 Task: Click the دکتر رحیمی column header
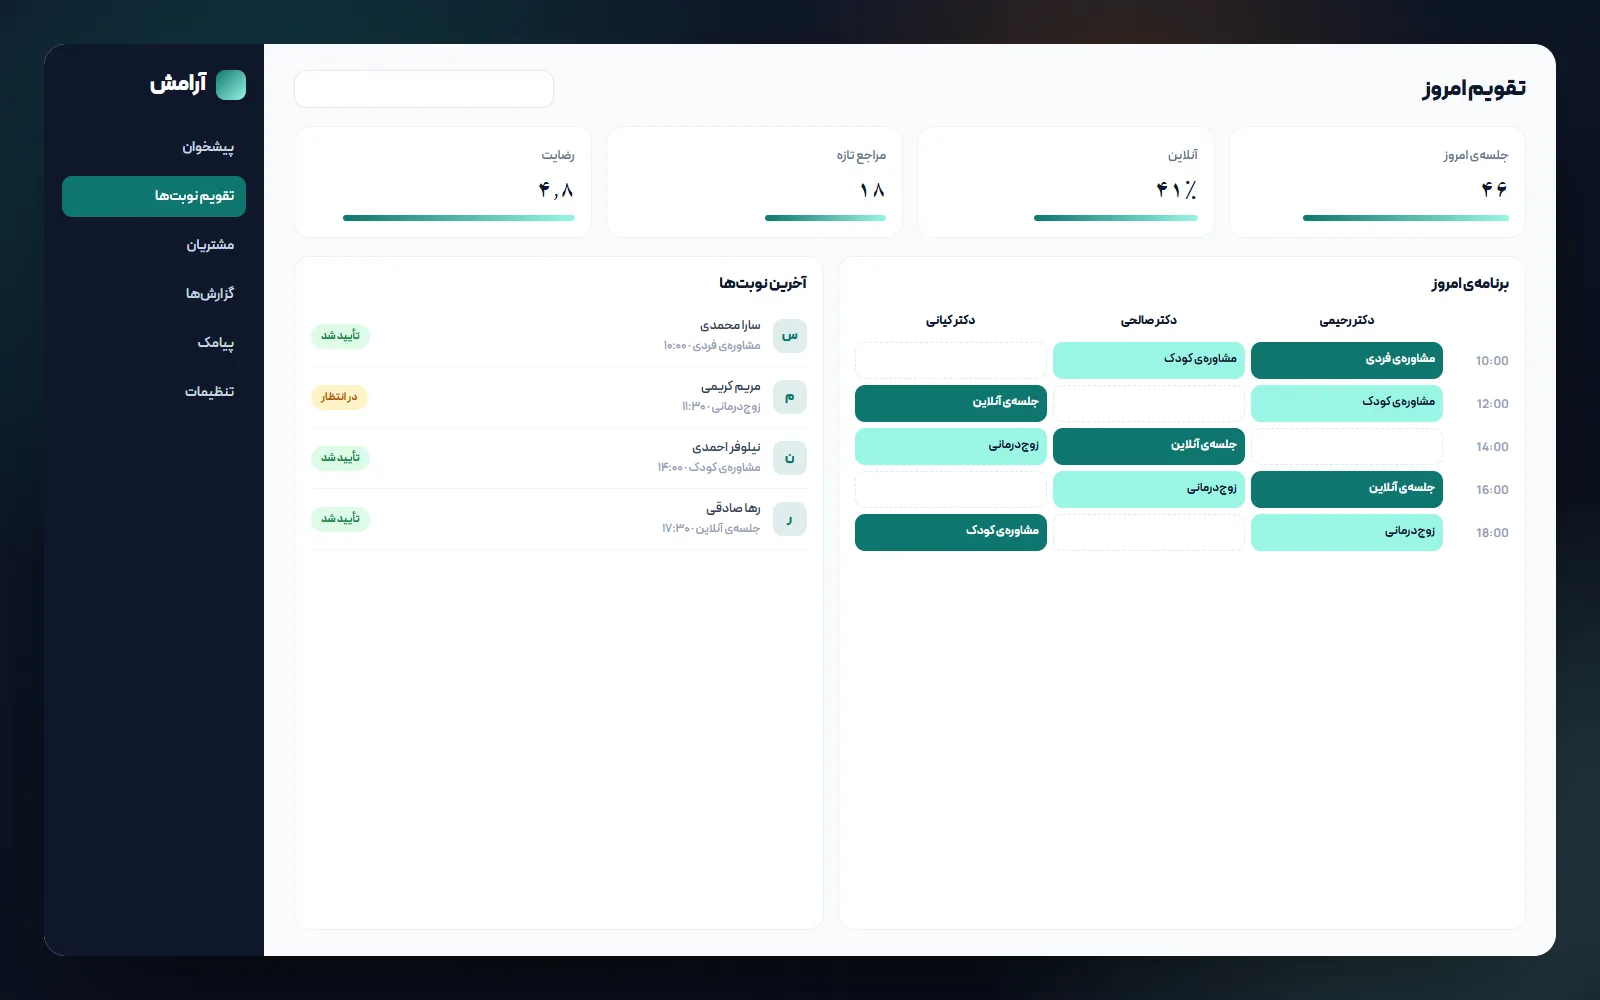pyautogui.click(x=1347, y=321)
